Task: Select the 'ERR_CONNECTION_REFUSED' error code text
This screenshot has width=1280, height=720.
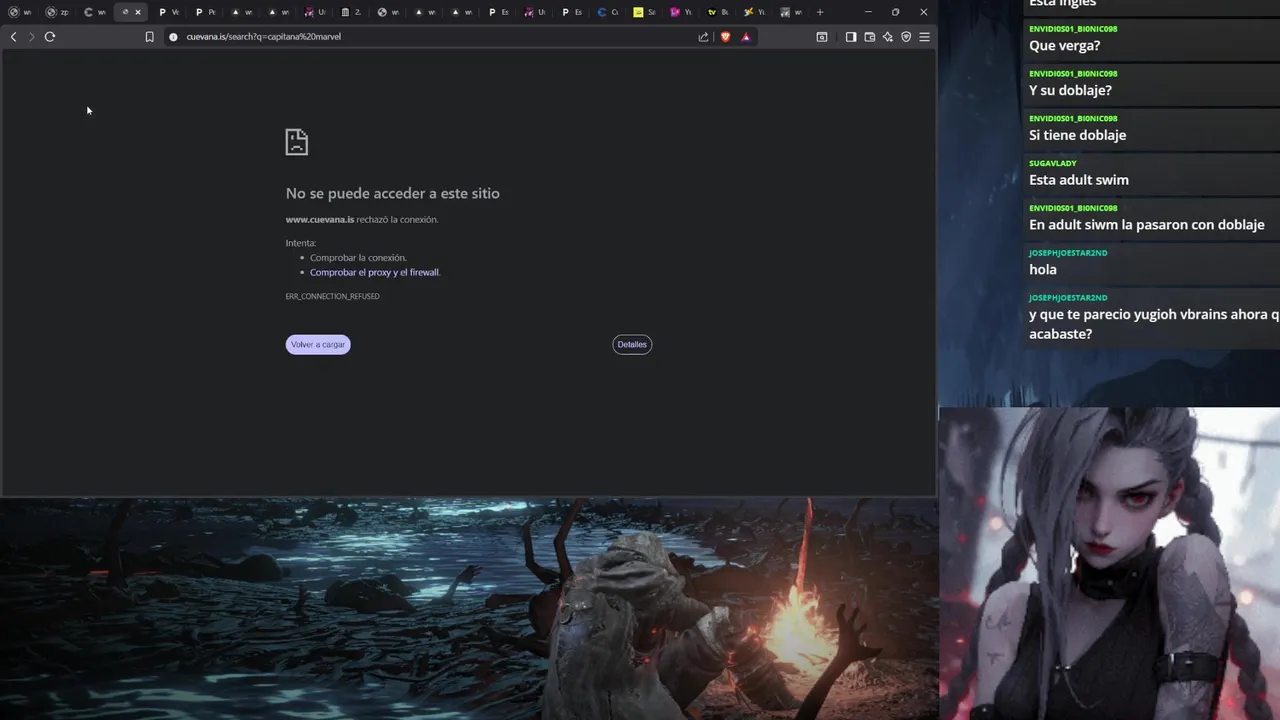Action: [333, 296]
